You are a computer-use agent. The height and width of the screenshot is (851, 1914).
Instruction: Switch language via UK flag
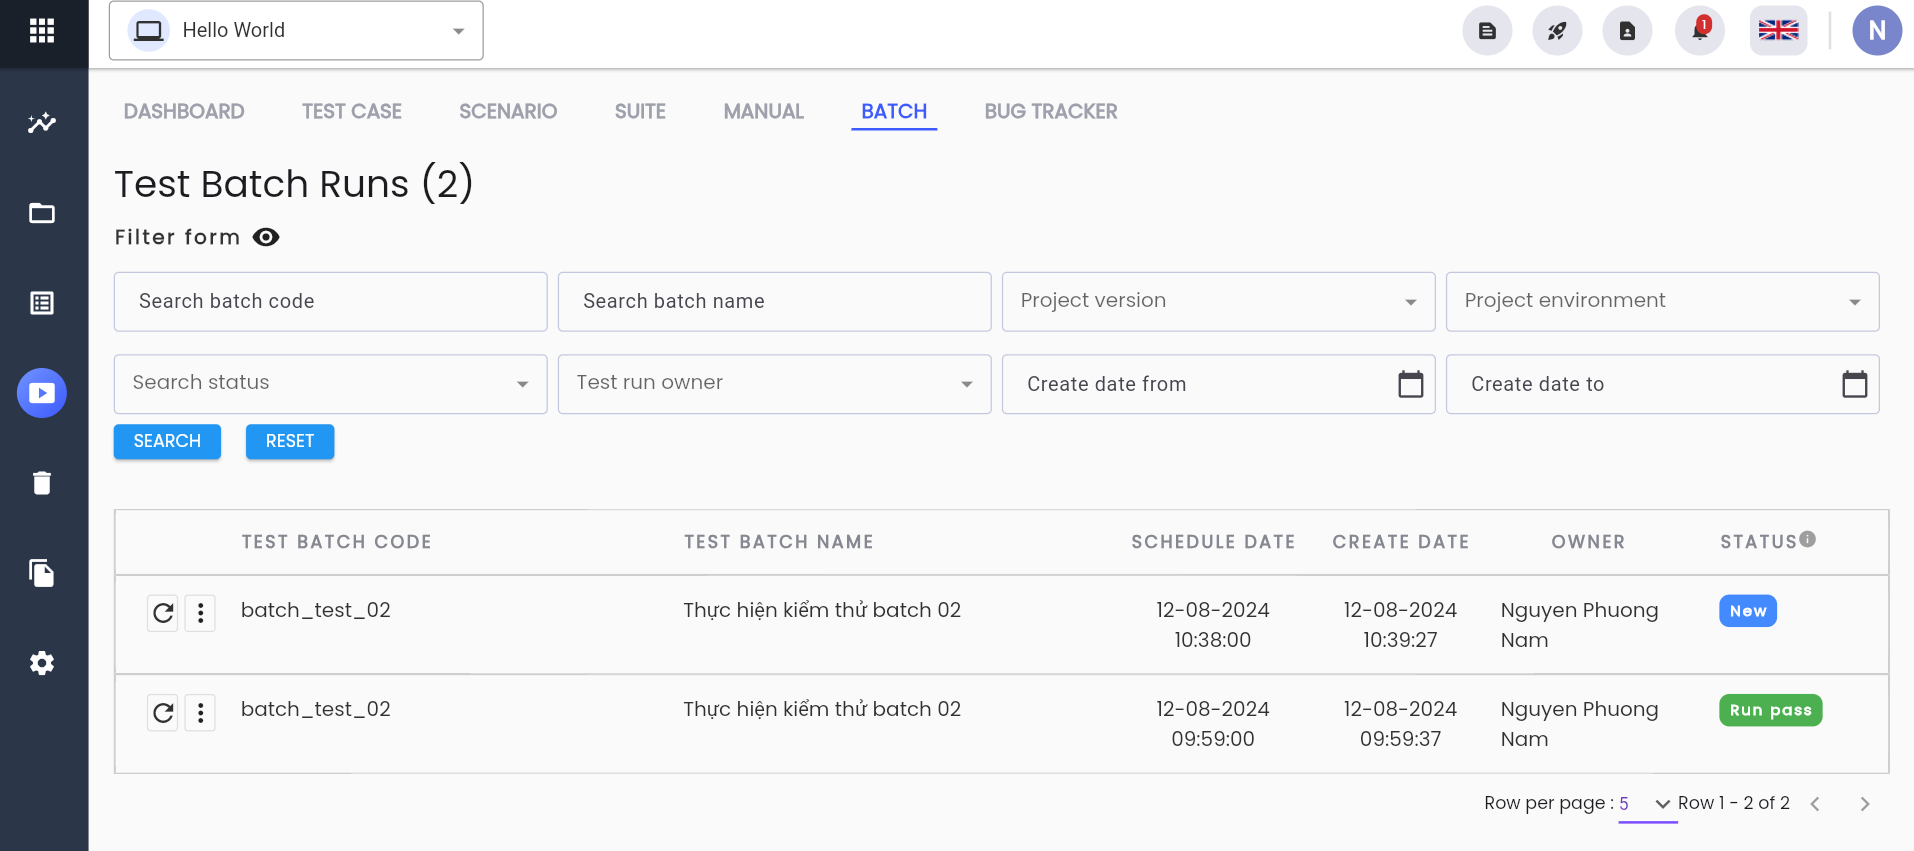[x=1778, y=31]
